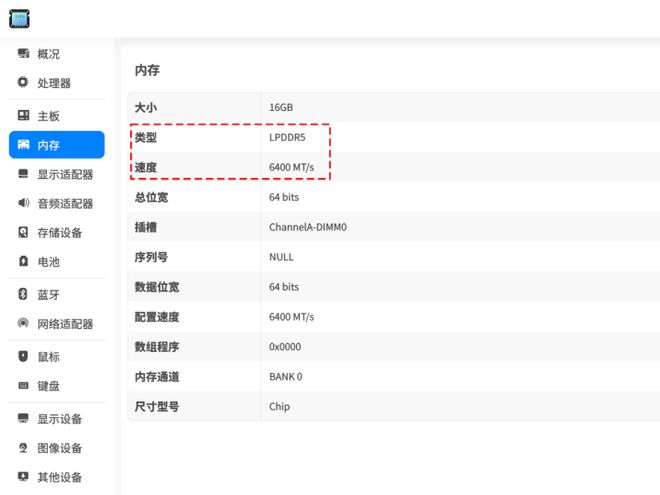Click the 数据位宽 row label
Viewport: 660px width, 495px height.
pos(157,287)
